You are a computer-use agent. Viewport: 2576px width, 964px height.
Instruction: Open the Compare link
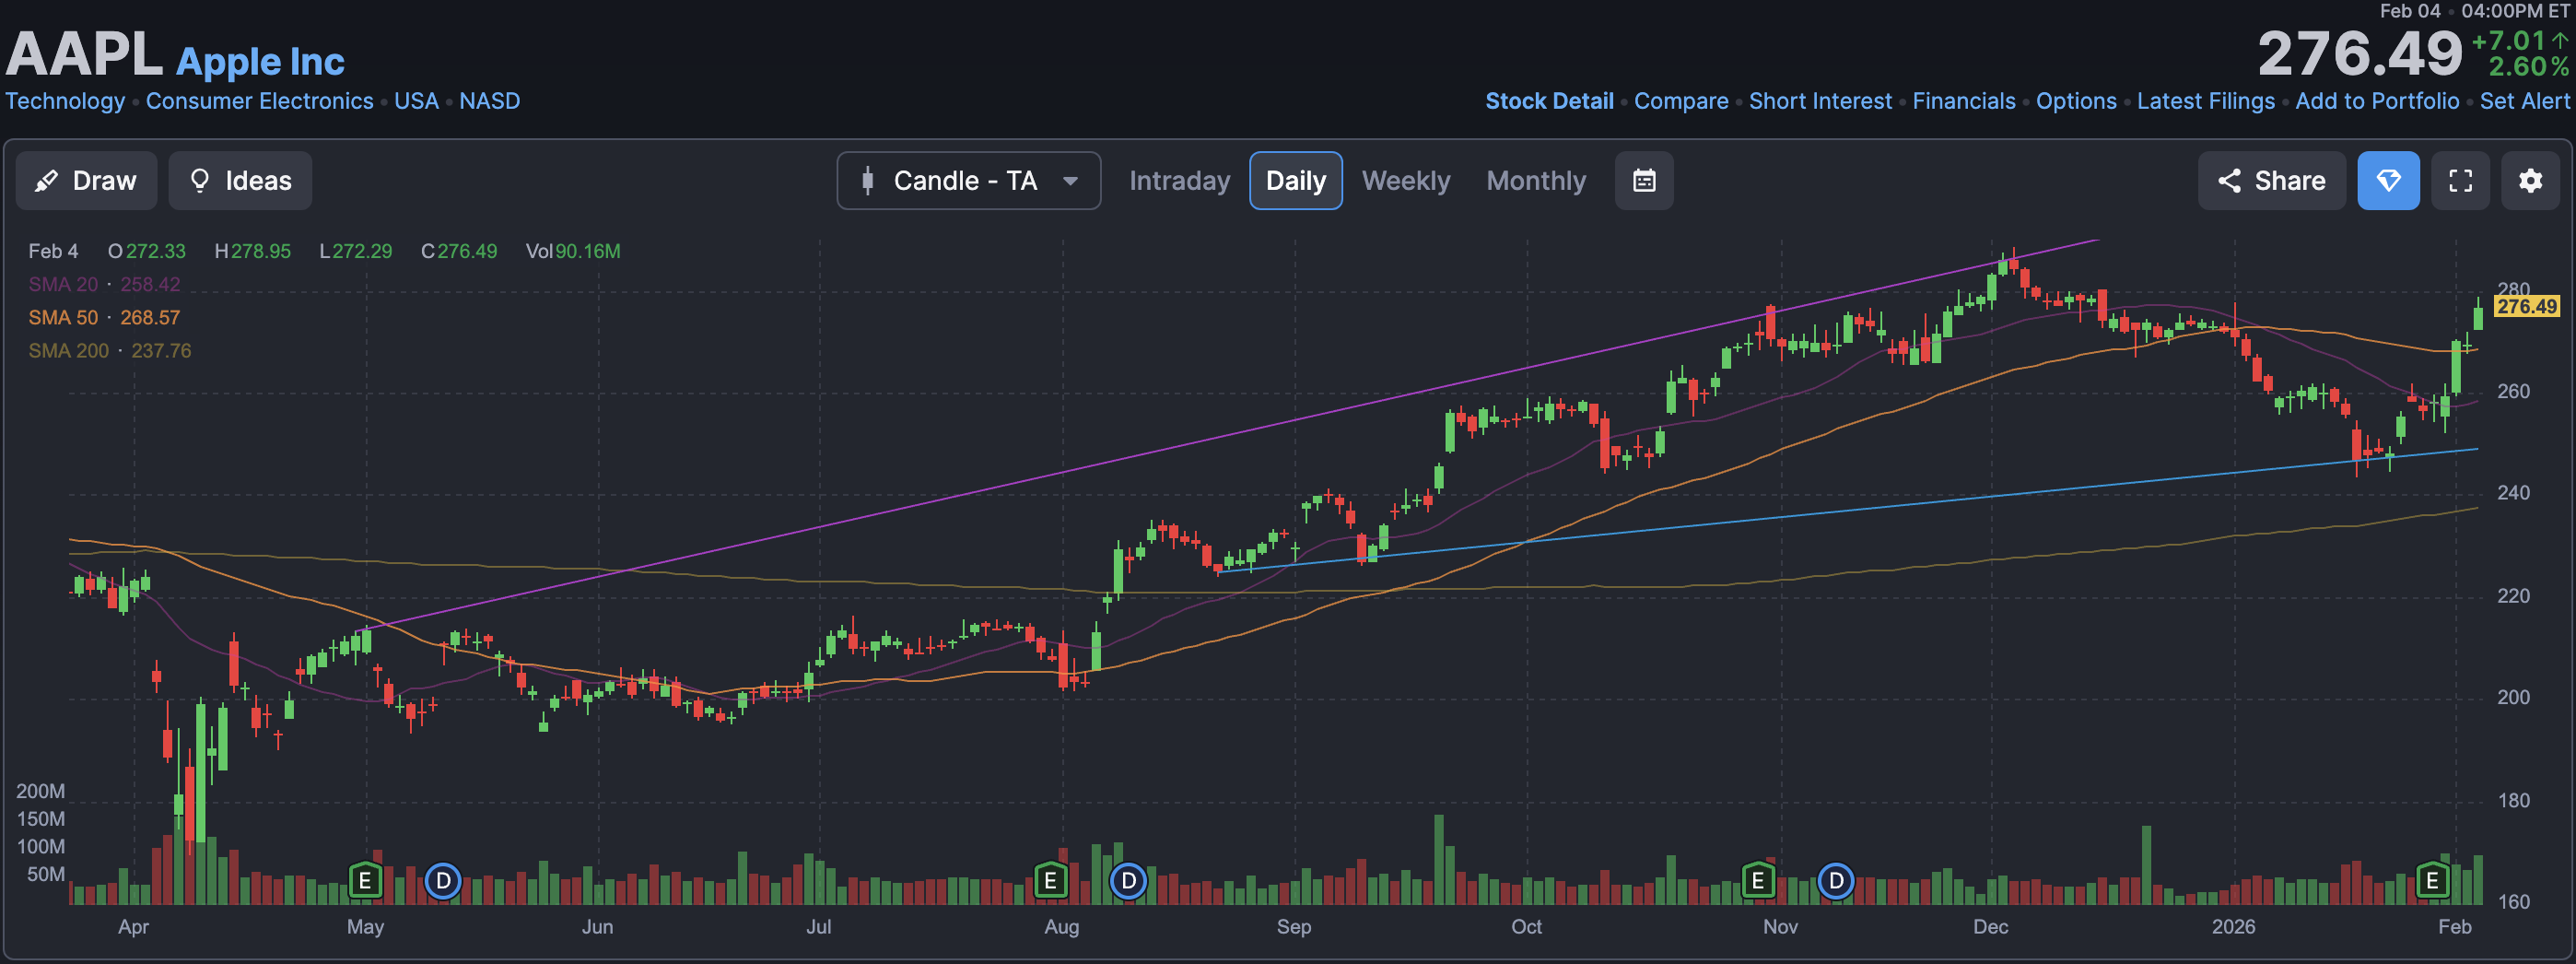coord(1681,101)
